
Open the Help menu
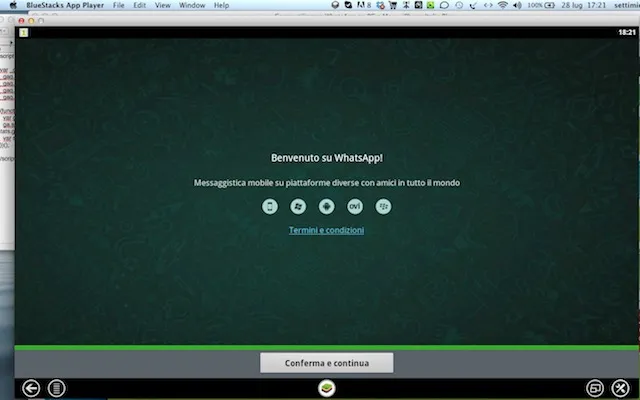tap(221, 5)
